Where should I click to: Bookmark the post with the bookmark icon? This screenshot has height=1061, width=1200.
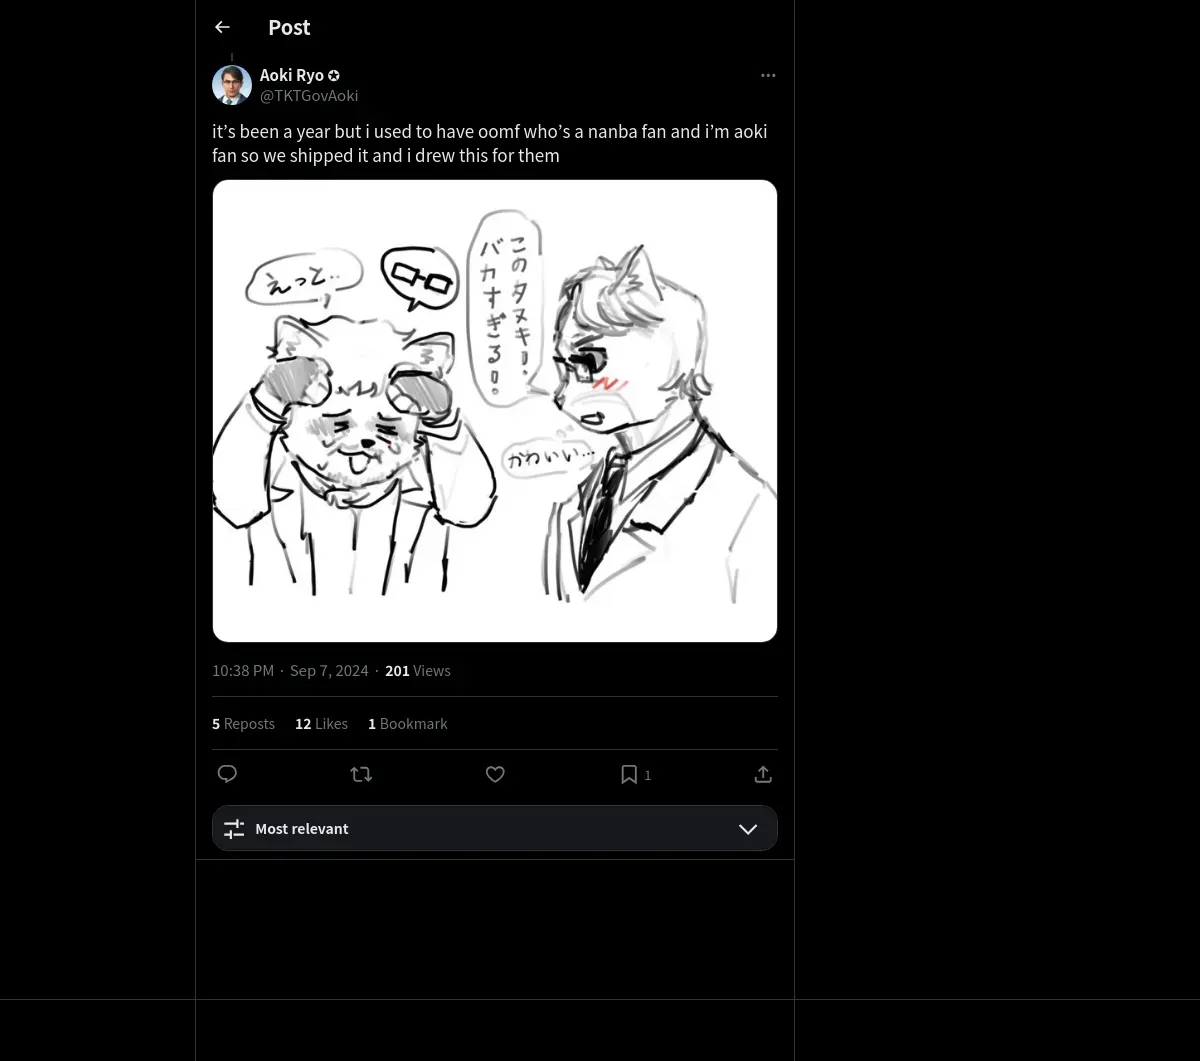(x=629, y=774)
